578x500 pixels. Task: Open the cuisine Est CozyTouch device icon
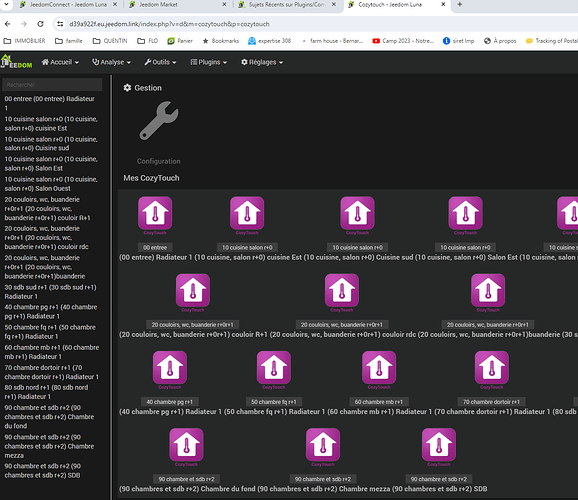247,213
